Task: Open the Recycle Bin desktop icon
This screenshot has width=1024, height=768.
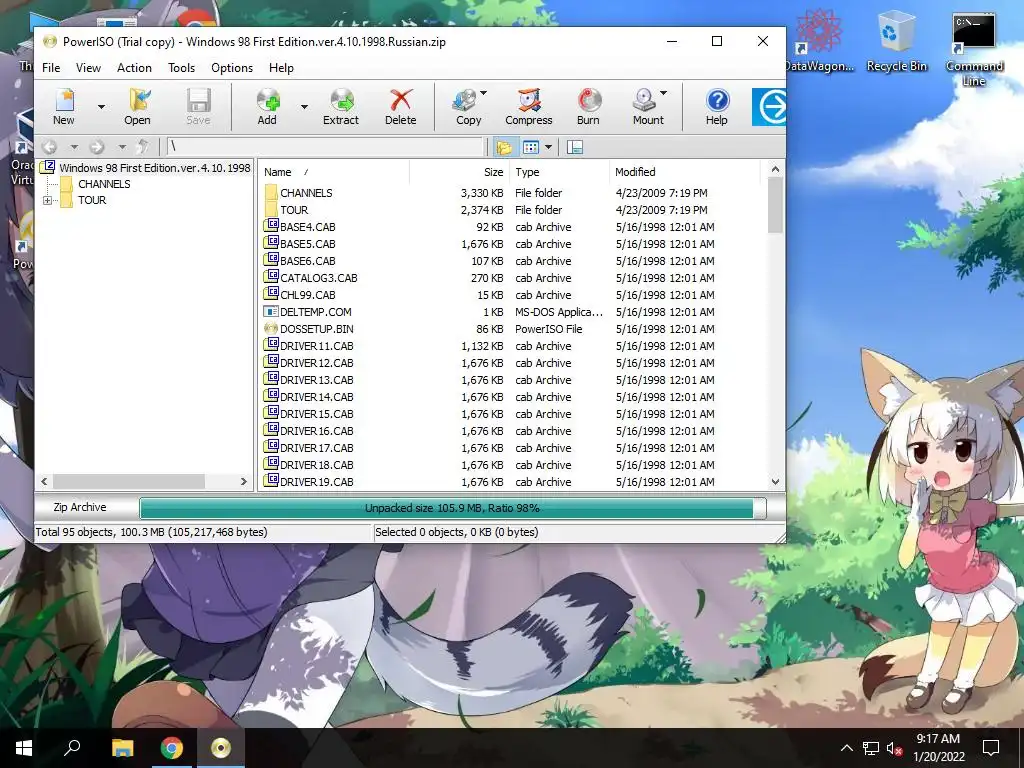Action: [896, 41]
